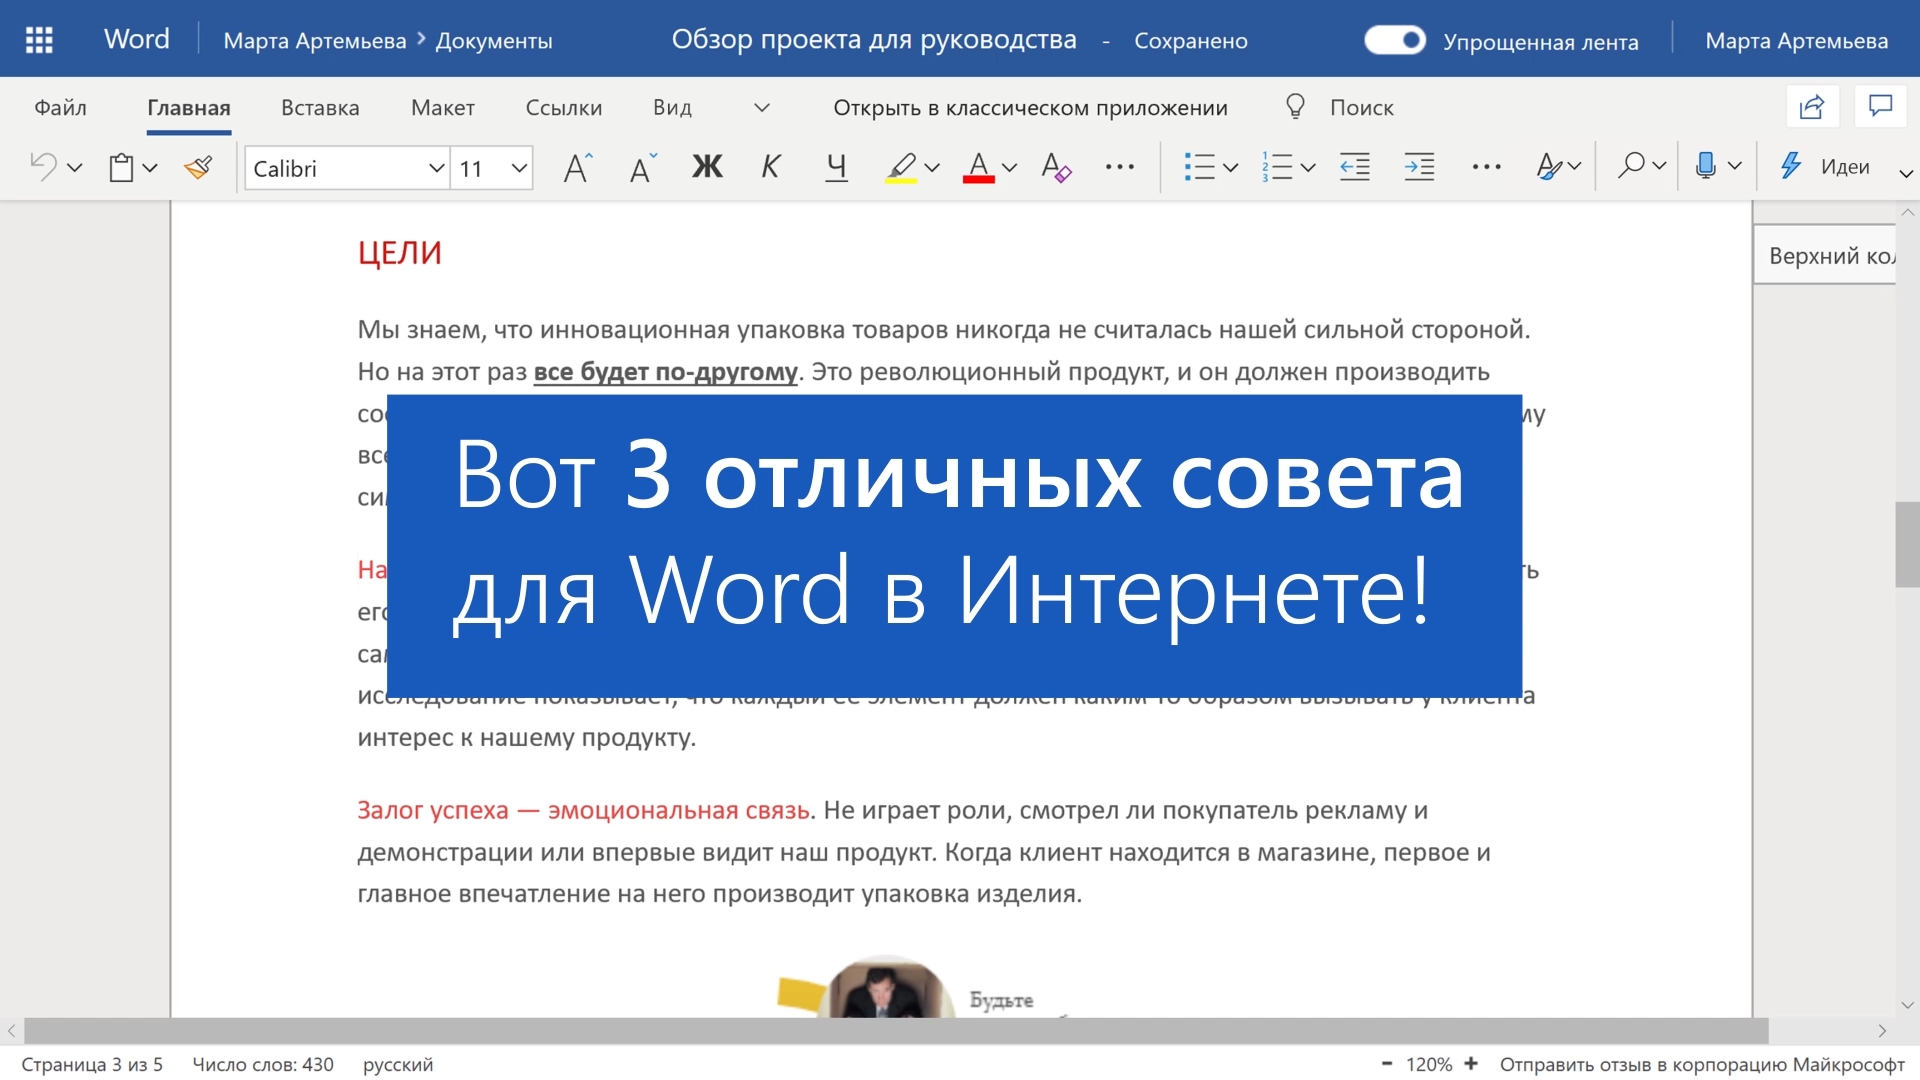The image size is (1920, 1080).
Task: Click the русский language indicator
Action: click(x=398, y=1064)
